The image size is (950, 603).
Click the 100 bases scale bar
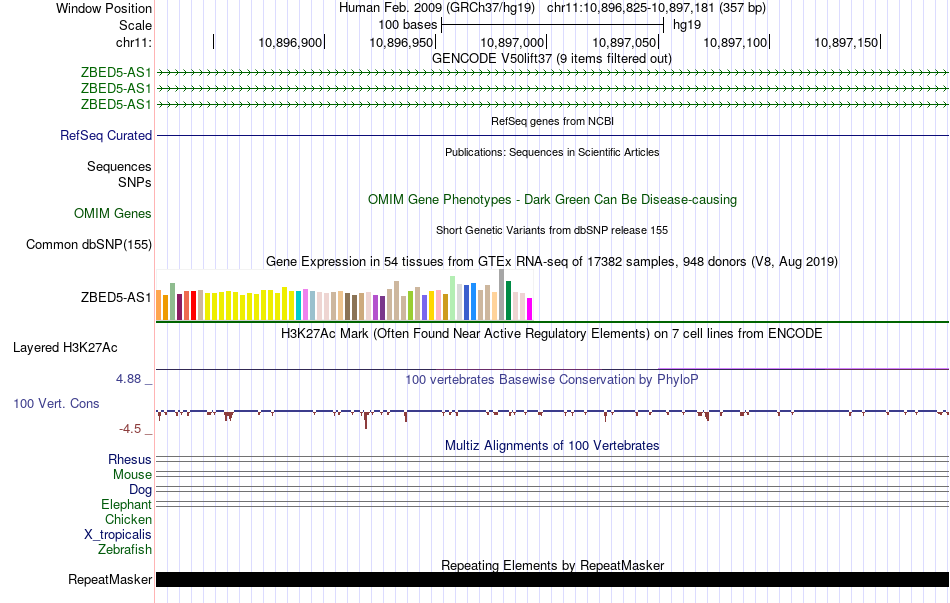pos(553,25)
